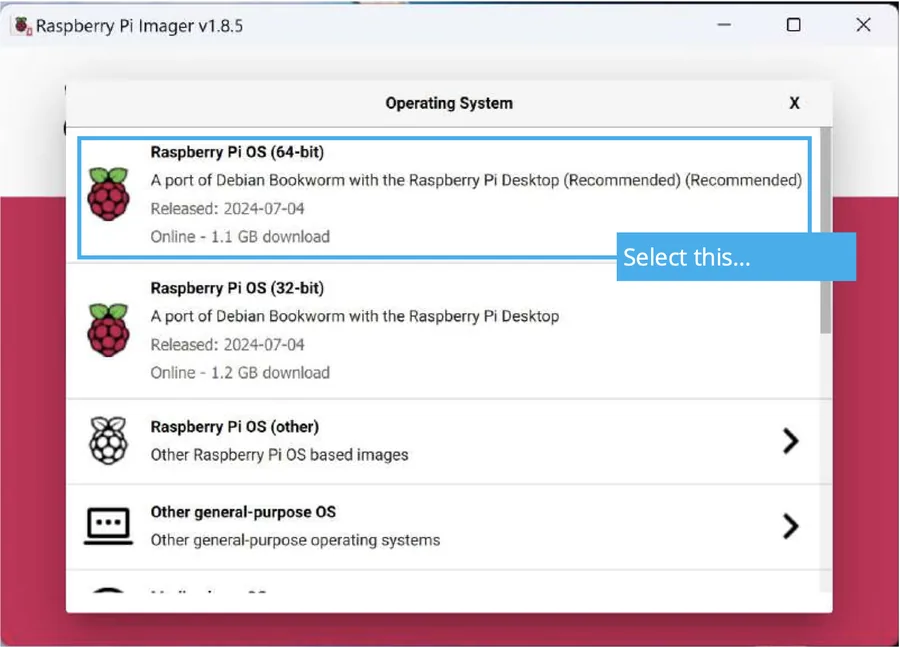Open Other general-purpose OS entry
The height and width of the screenshot is (647, 900).
tap(449, 526)
